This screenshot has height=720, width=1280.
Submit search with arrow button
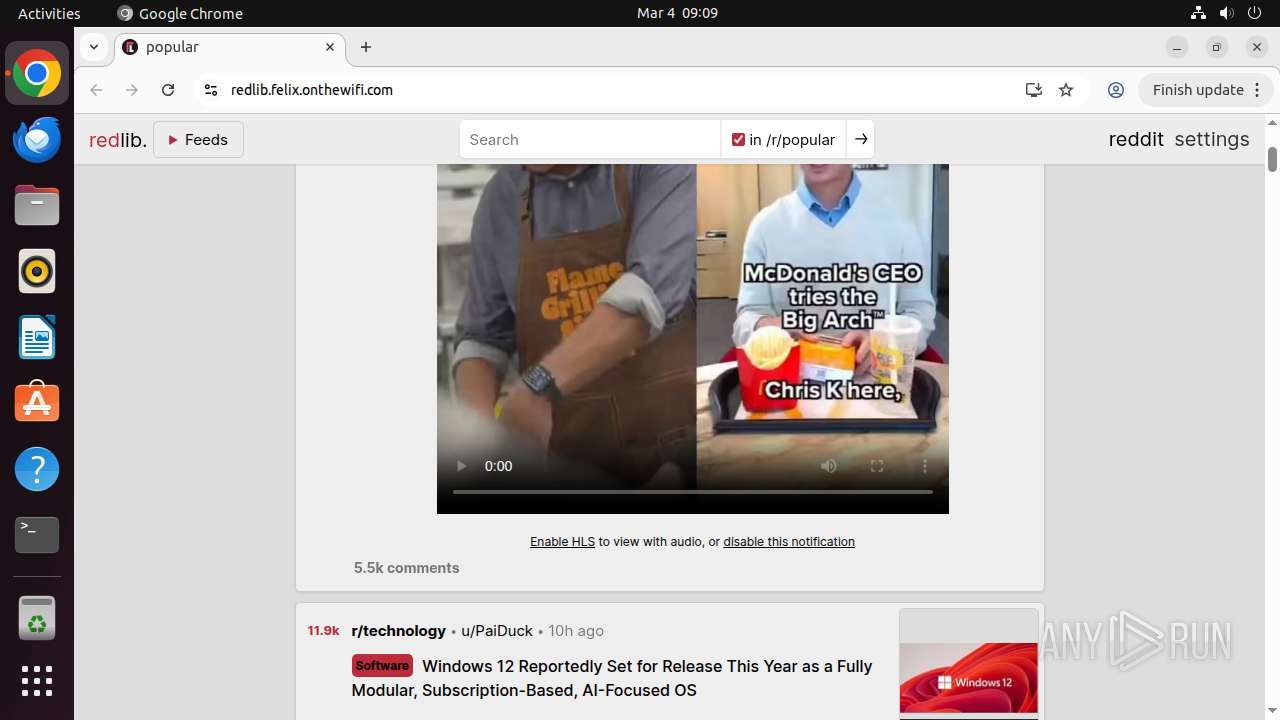point(861,140)
